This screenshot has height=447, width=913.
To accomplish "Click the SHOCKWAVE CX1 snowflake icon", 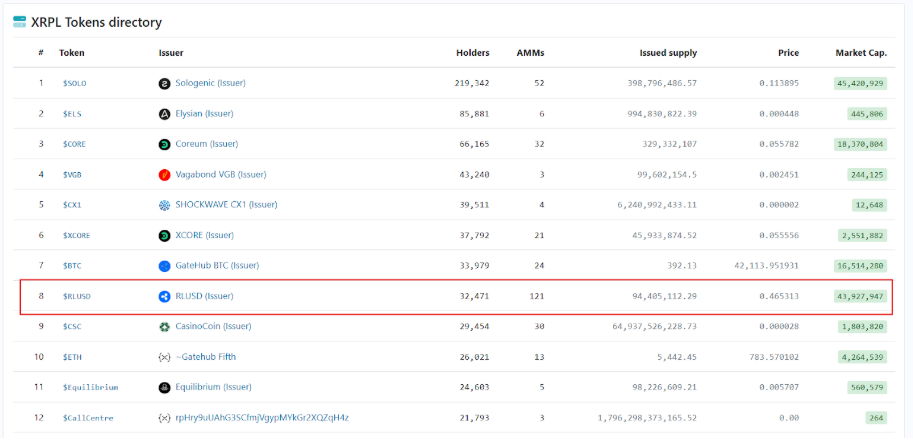I will [x=164, y=205].
